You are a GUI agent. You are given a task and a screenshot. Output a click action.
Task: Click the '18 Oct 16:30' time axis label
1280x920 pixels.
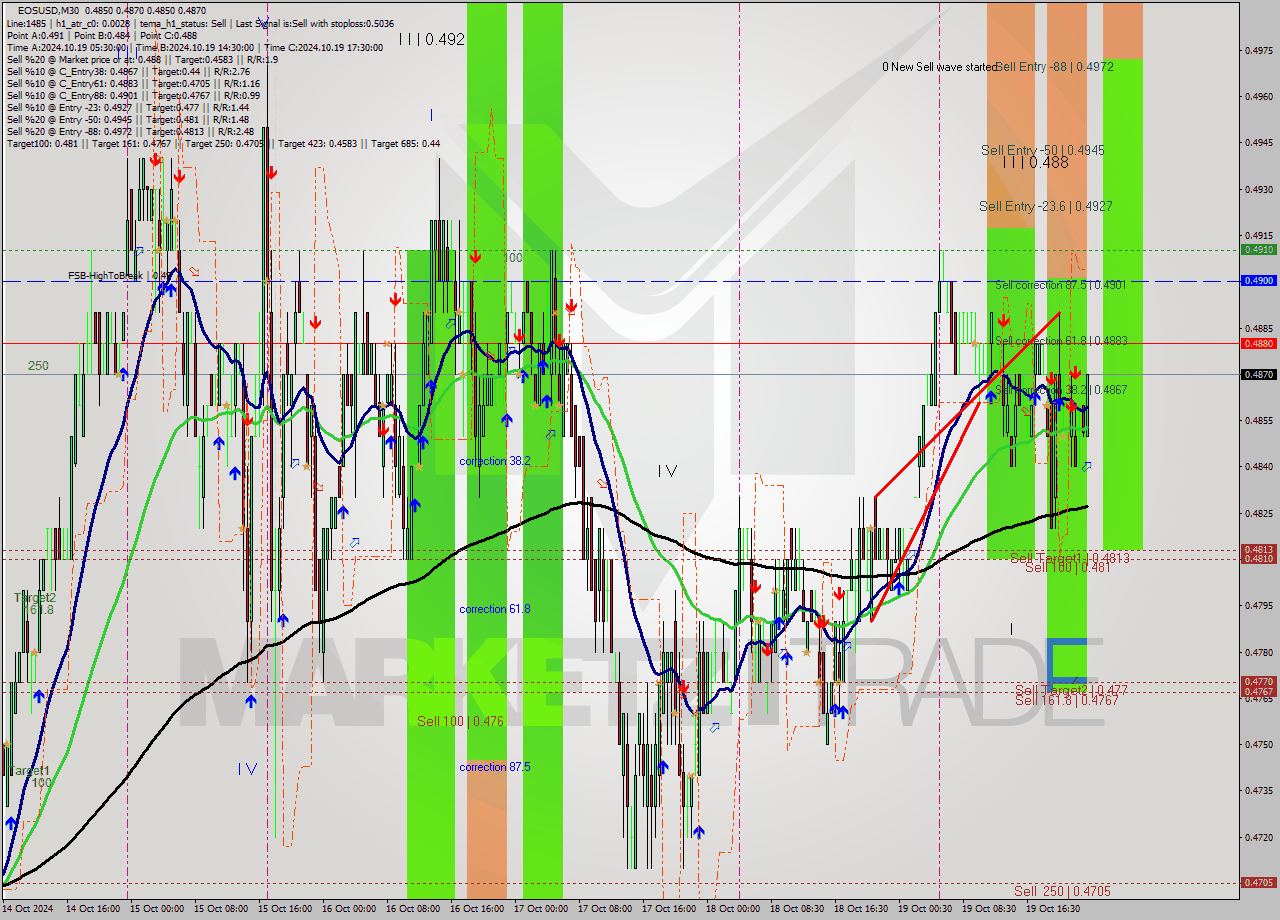point(861,909)
